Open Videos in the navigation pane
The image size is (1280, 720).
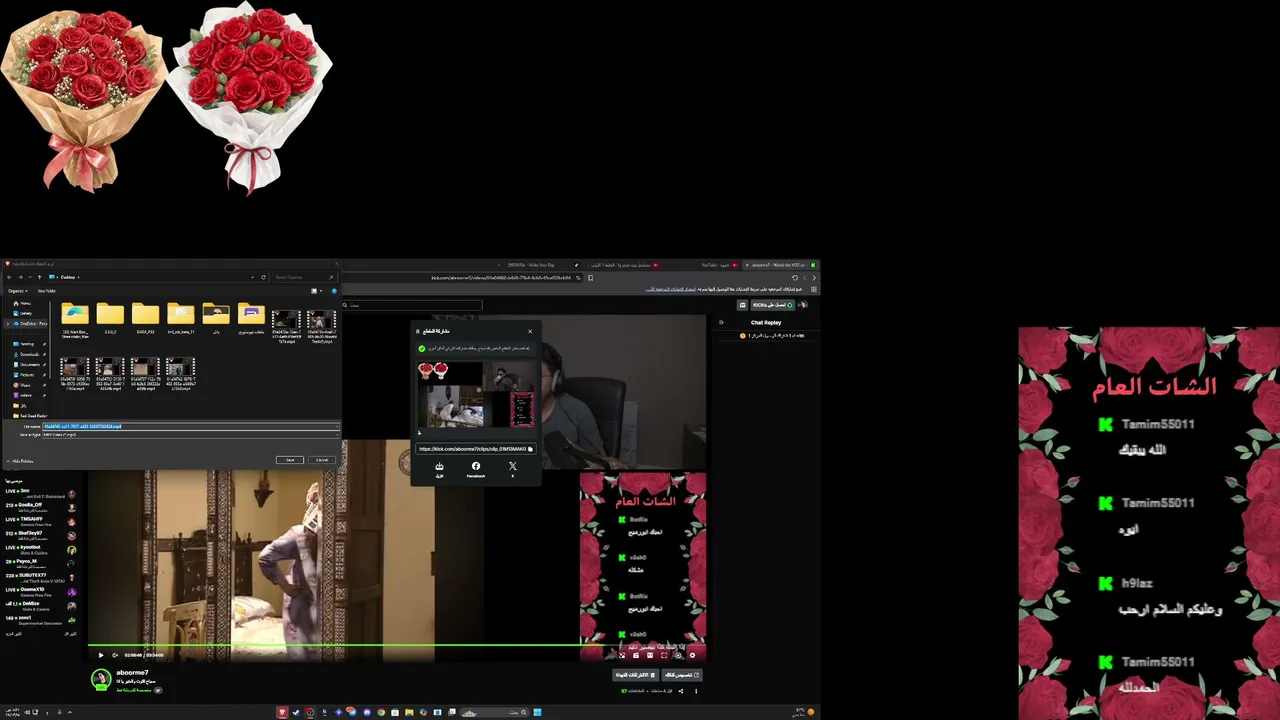click(24, 395)
